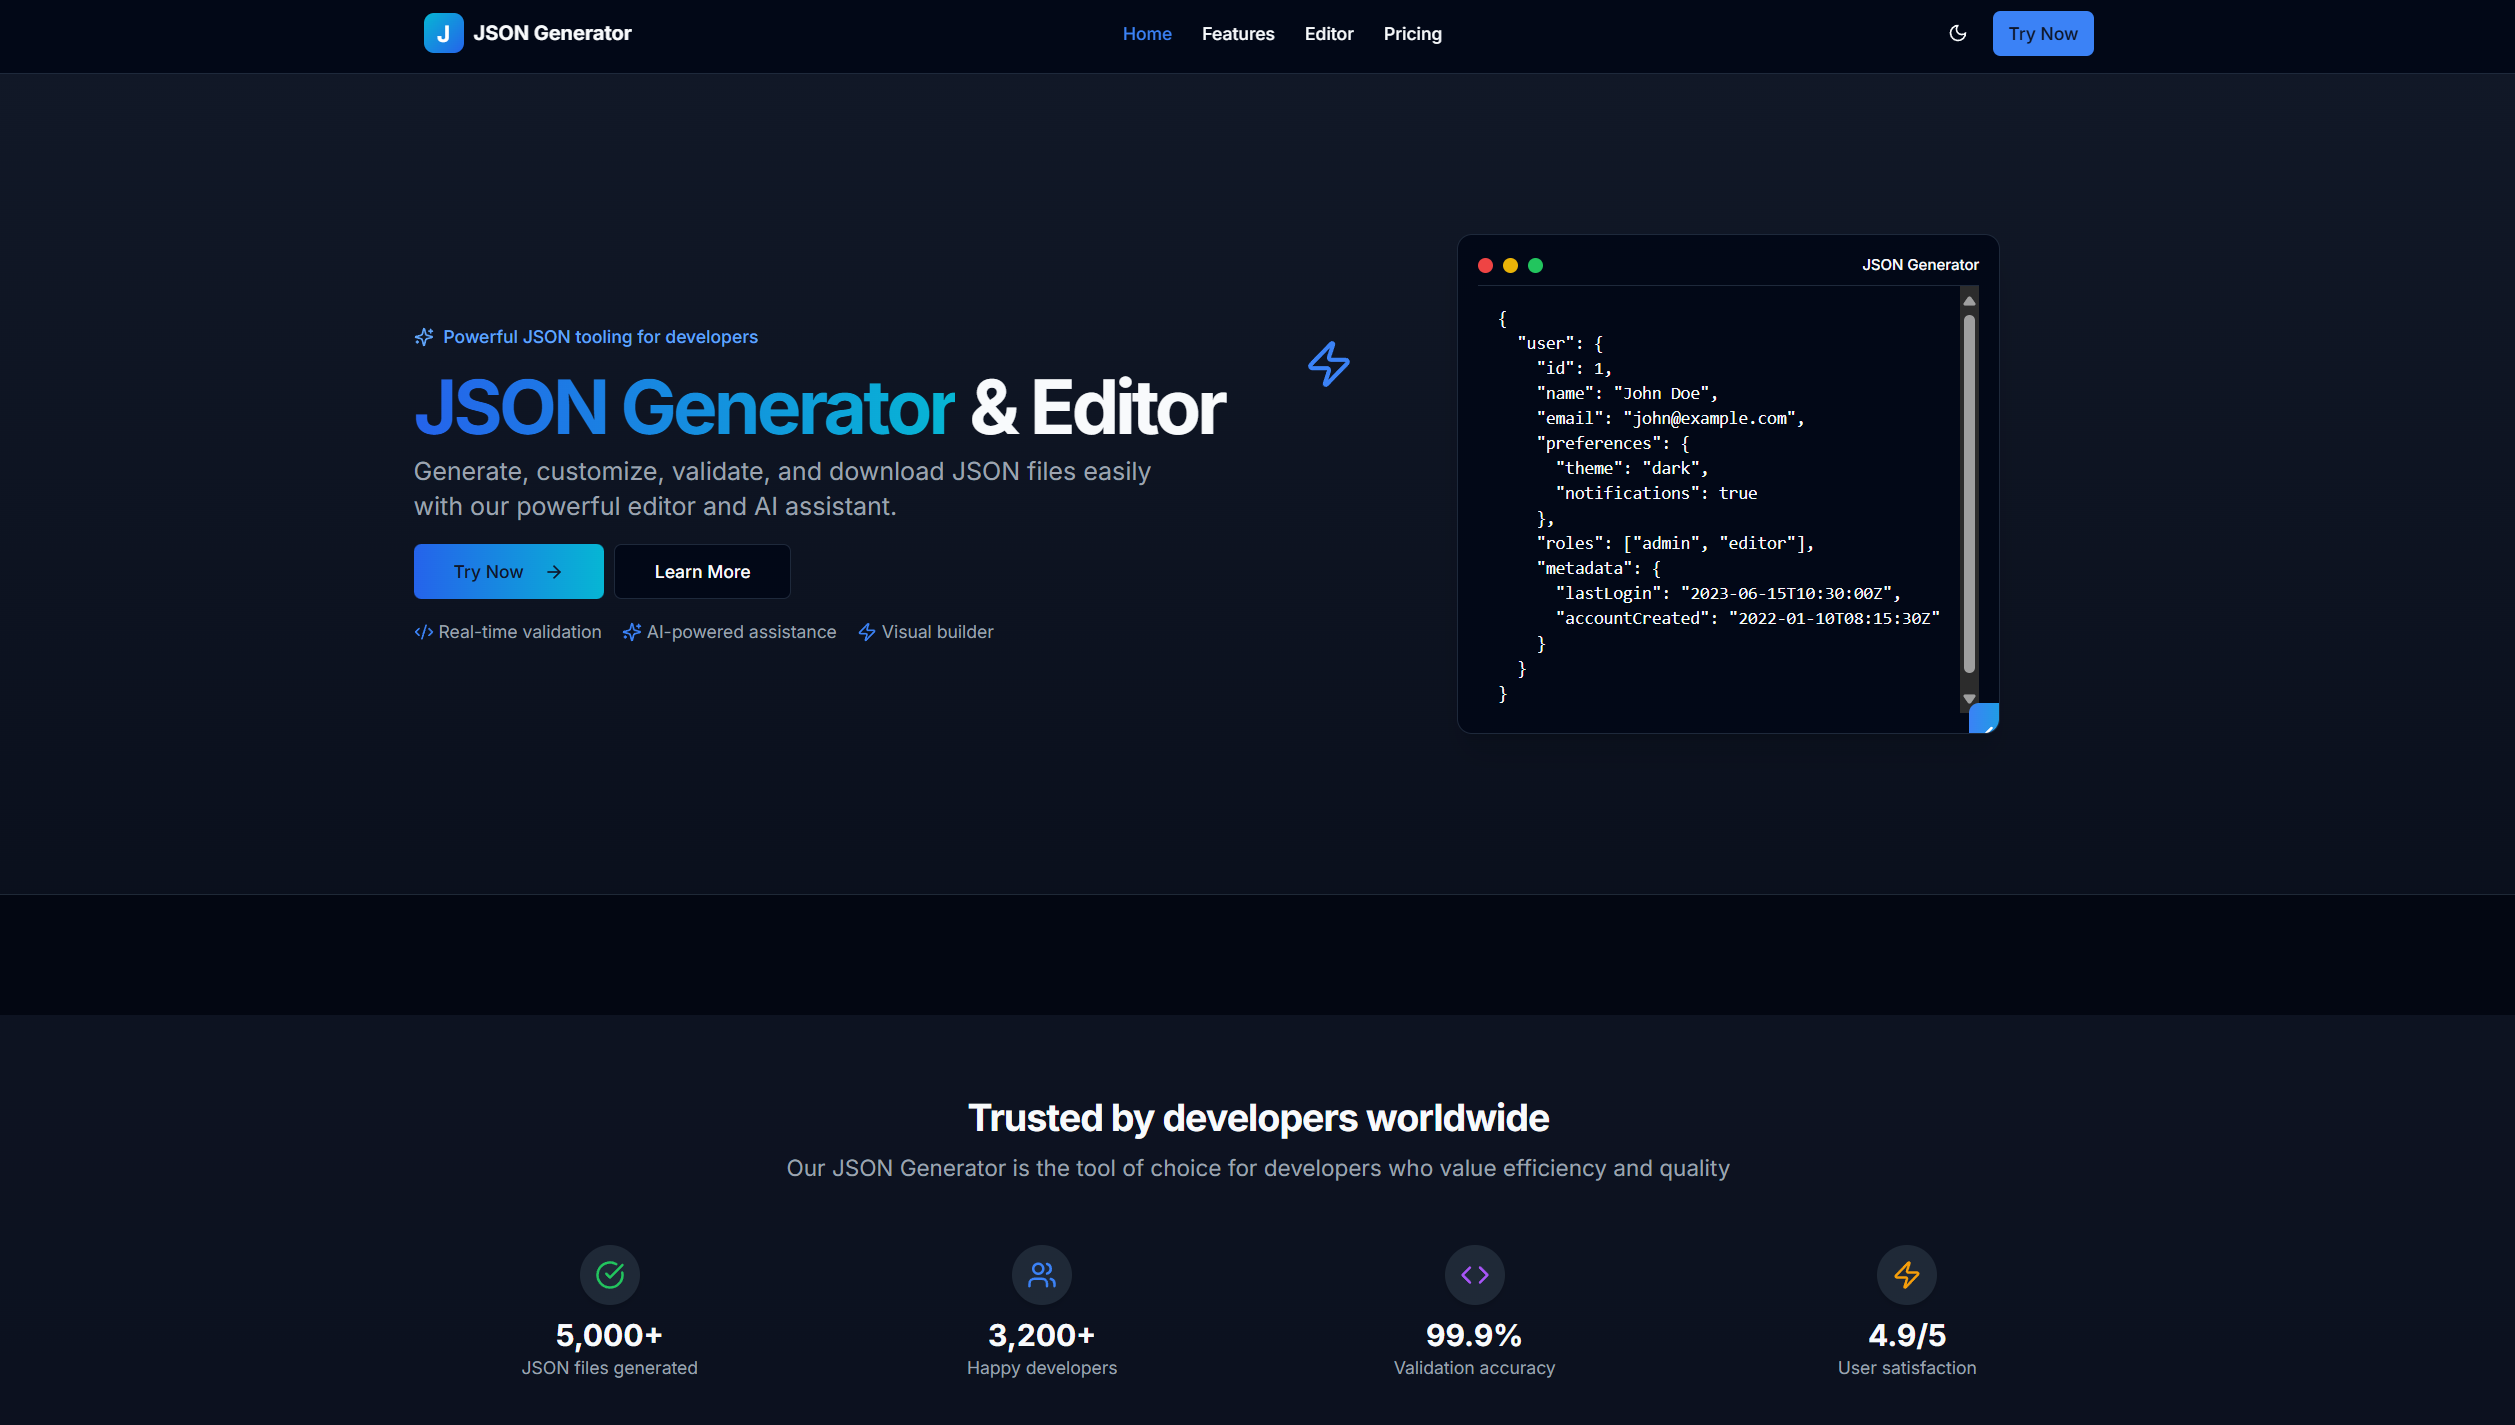Click the sparkle icon next to AI-powered assistance
Viewport: 2515px width, 1425px height.
coord(632,632)
